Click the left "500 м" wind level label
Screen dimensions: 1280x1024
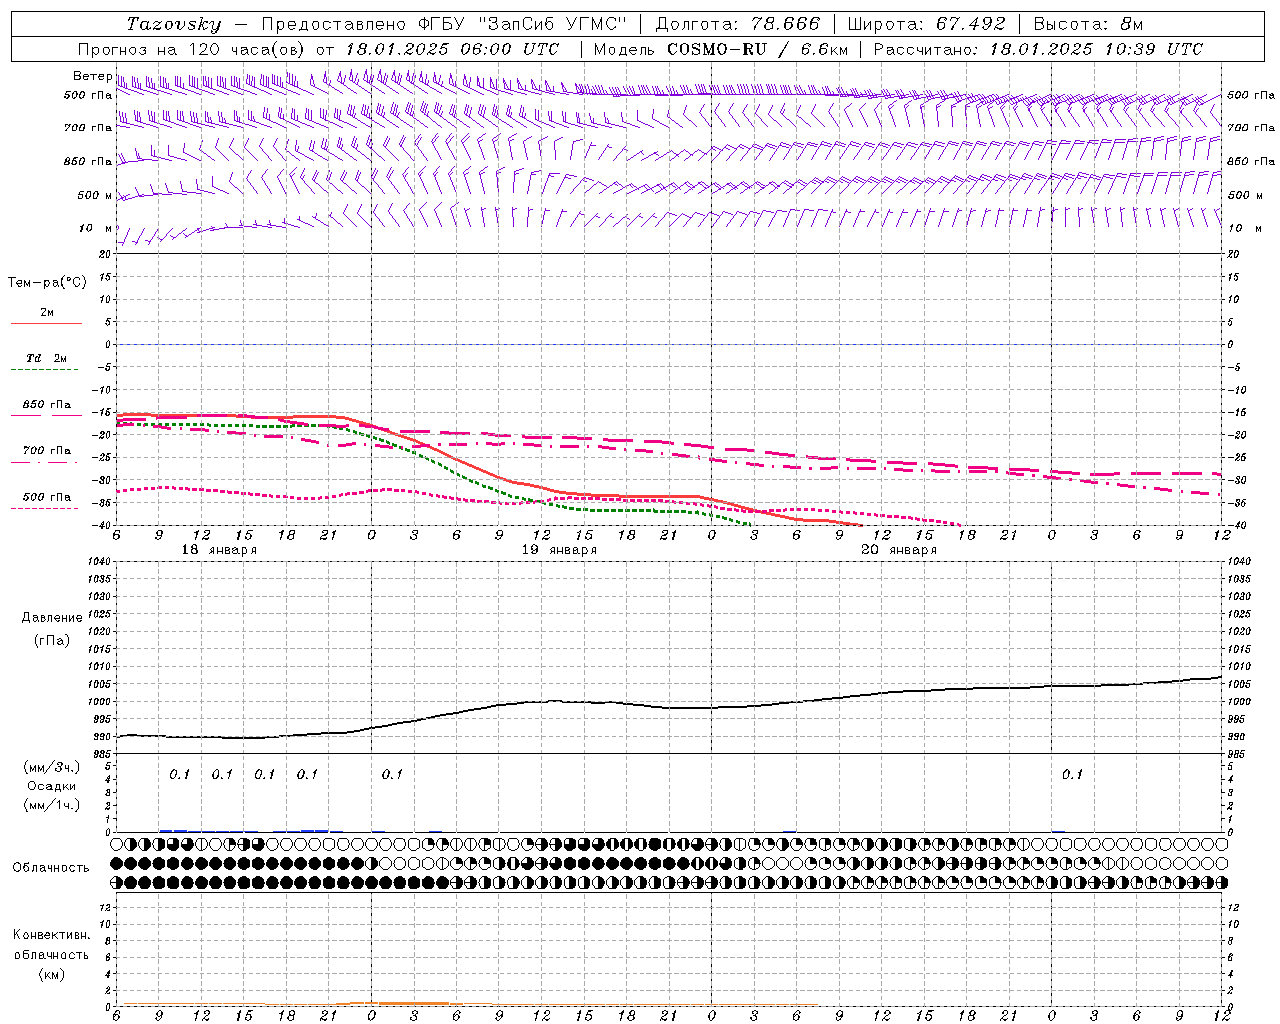[96, 195]
